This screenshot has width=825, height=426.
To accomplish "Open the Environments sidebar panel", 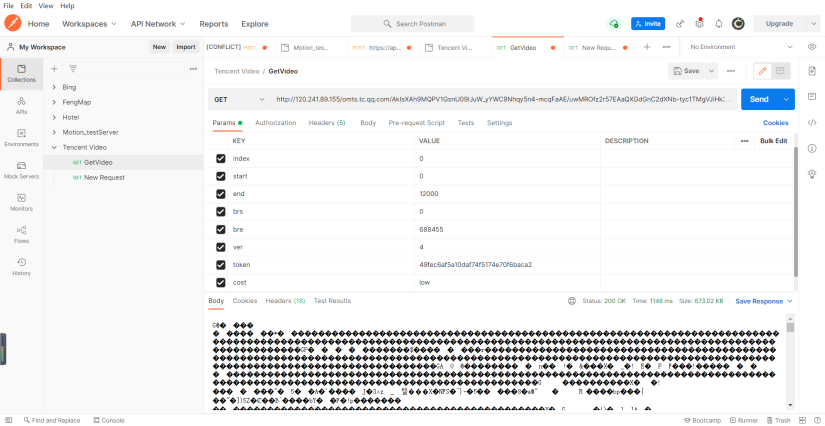I will (22, 138).
